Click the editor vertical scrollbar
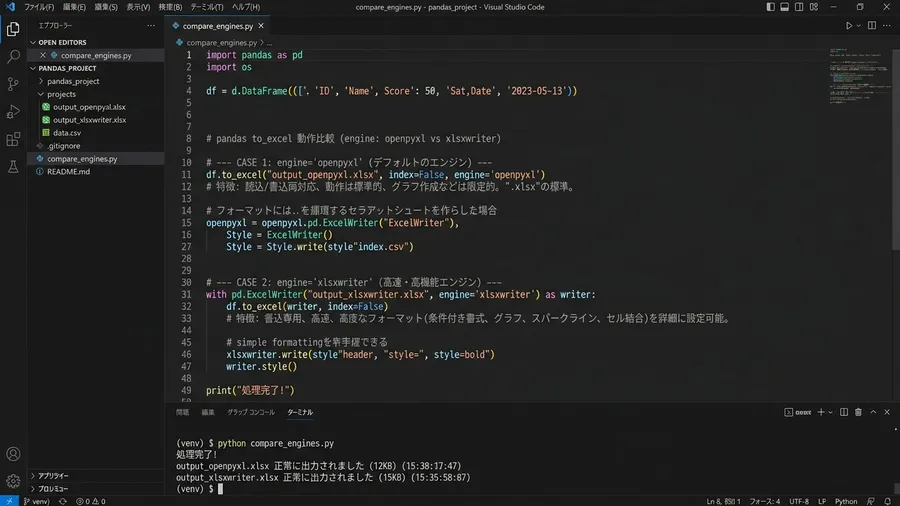900x506 pixels. tap(895, 149)
